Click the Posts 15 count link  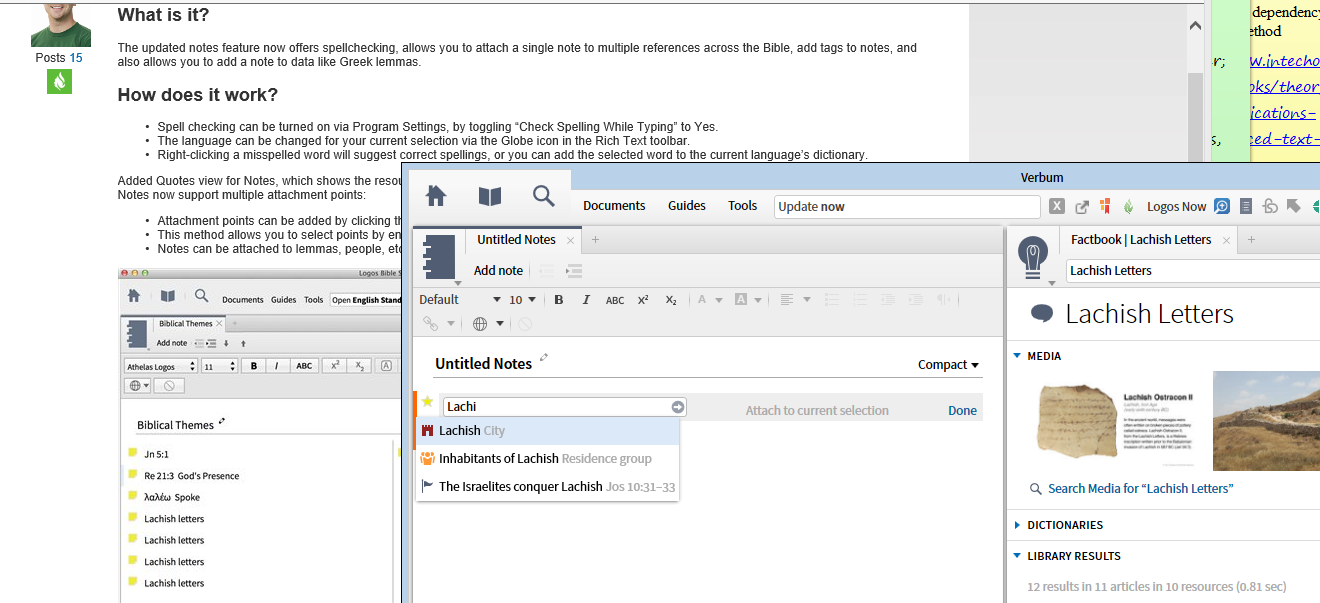pos(75,58)
